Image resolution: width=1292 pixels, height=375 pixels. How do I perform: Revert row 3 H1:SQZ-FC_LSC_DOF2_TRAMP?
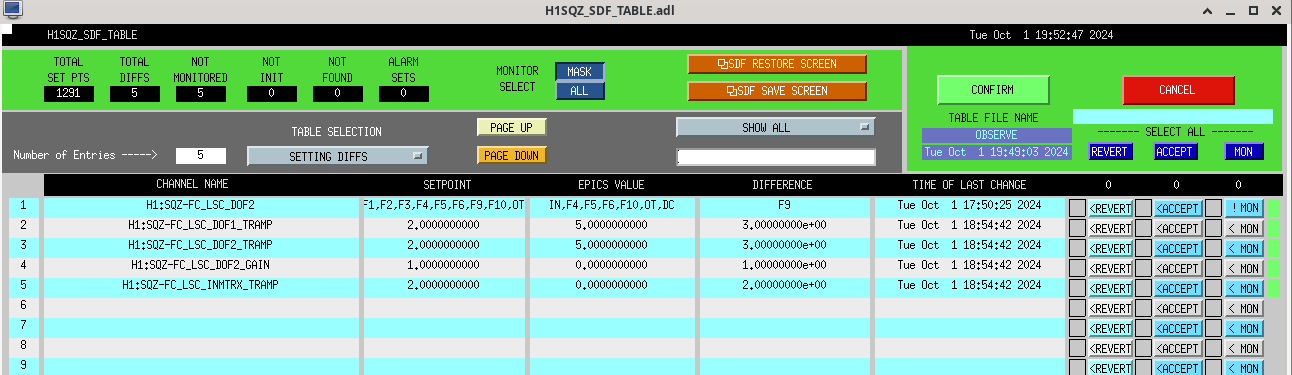click(1110, 248)
